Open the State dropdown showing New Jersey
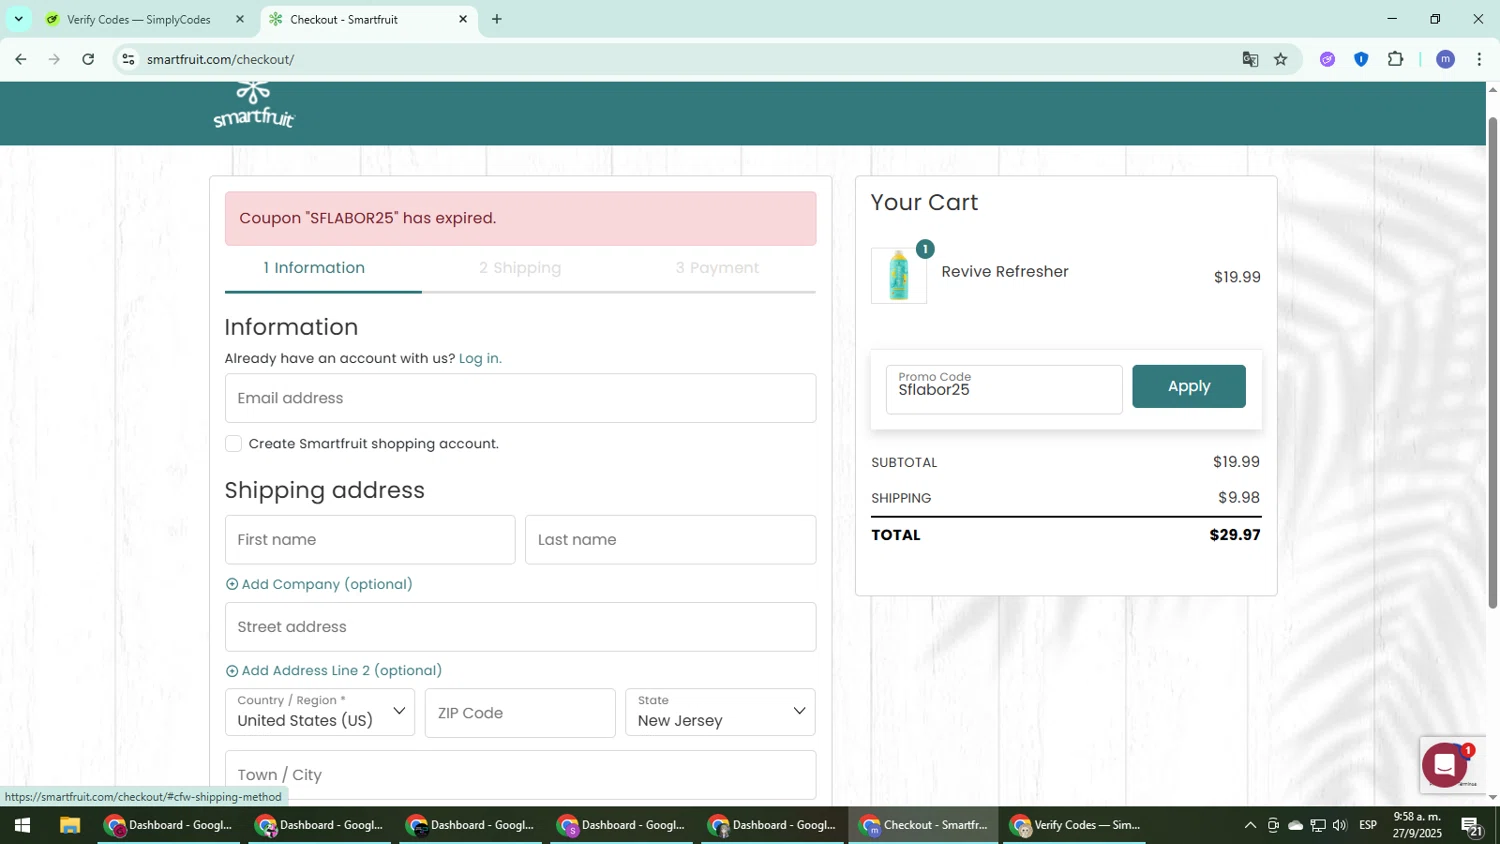1500x844 pixels. coord(720,712)
